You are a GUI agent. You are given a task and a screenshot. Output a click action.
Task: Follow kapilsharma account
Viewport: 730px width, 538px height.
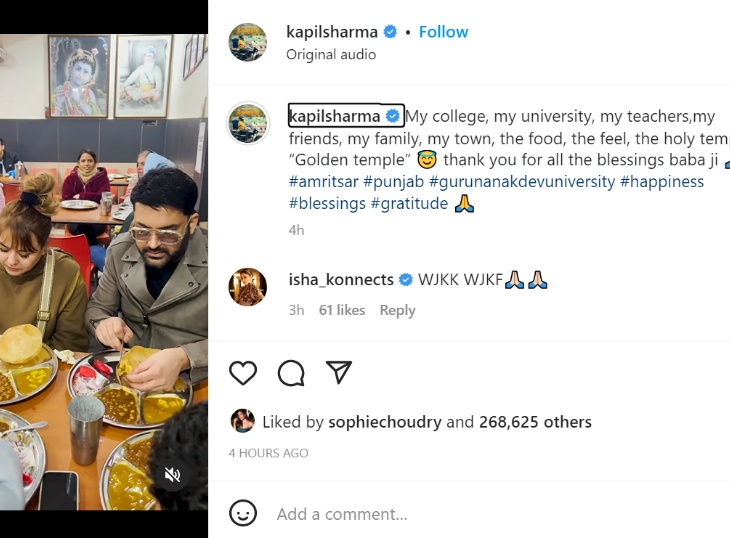point(443,32)
